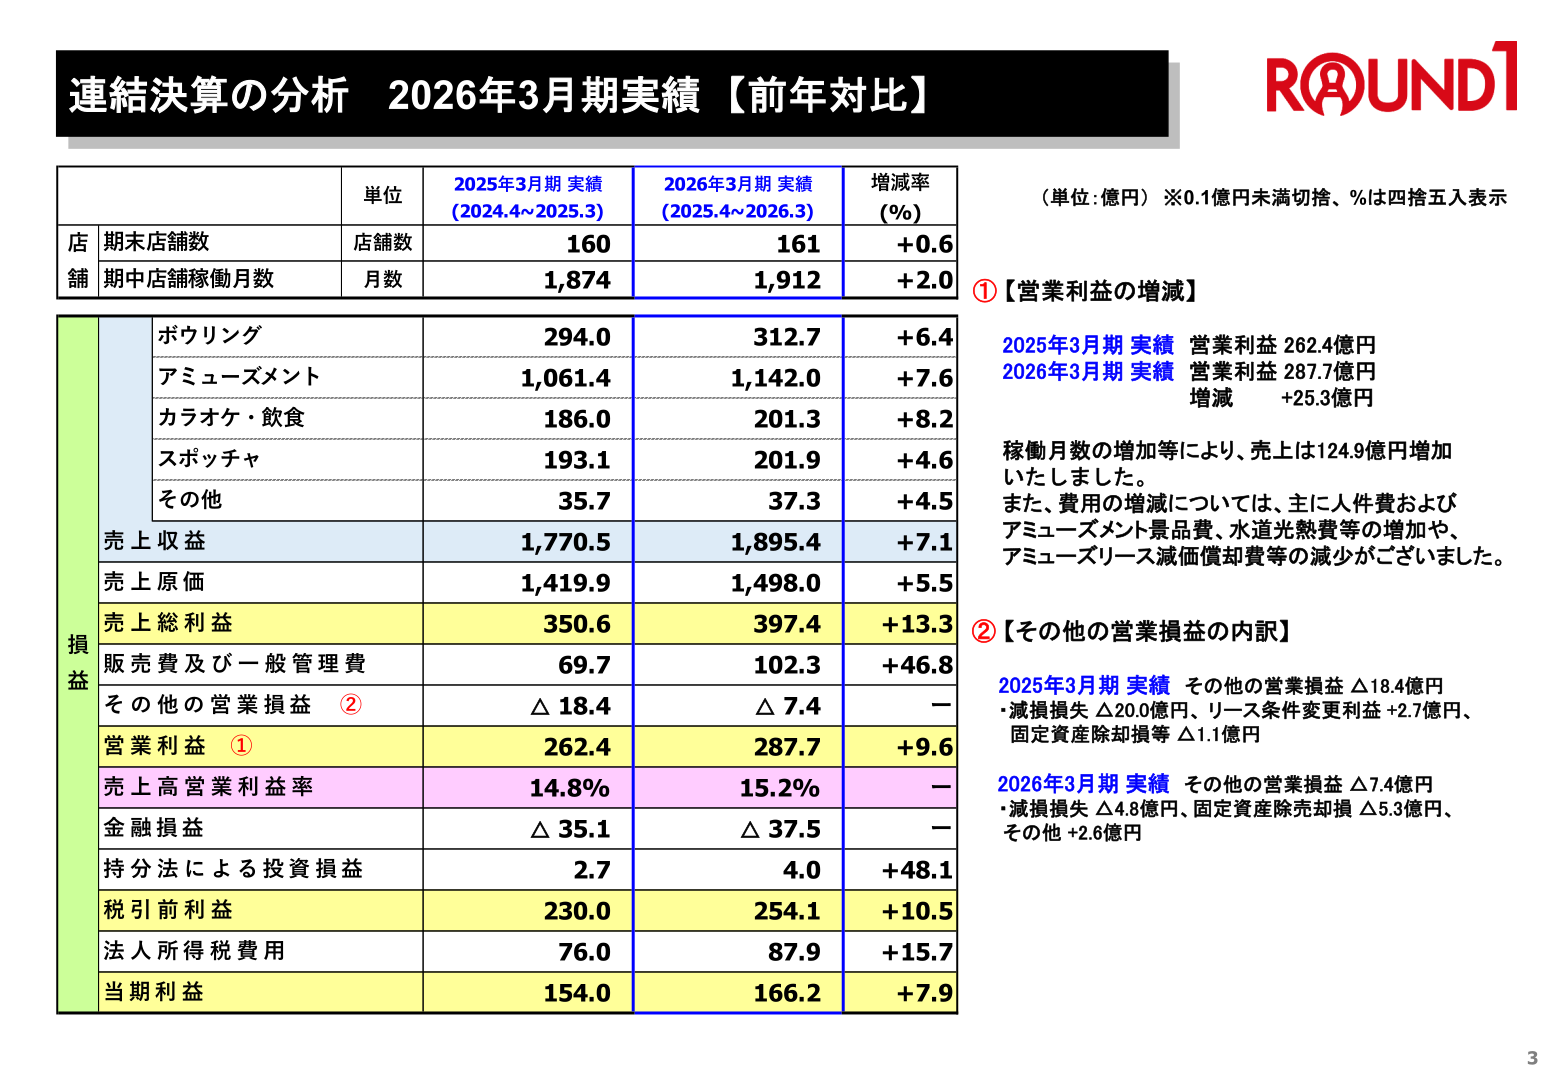Click circled 1 marker in table row
Screen dimensions: 1560x1080
pos(241,746)
